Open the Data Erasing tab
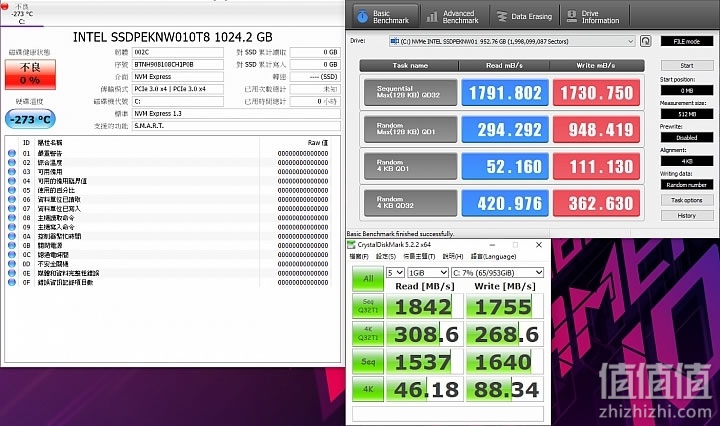 (x=524, y=17)
